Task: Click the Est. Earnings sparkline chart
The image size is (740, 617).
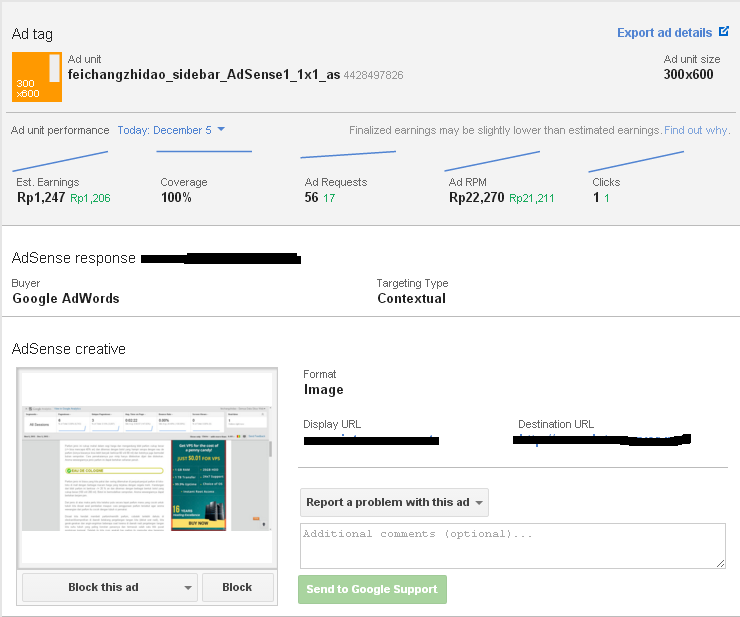Action: pyautogui.click(x=60, y=160)
